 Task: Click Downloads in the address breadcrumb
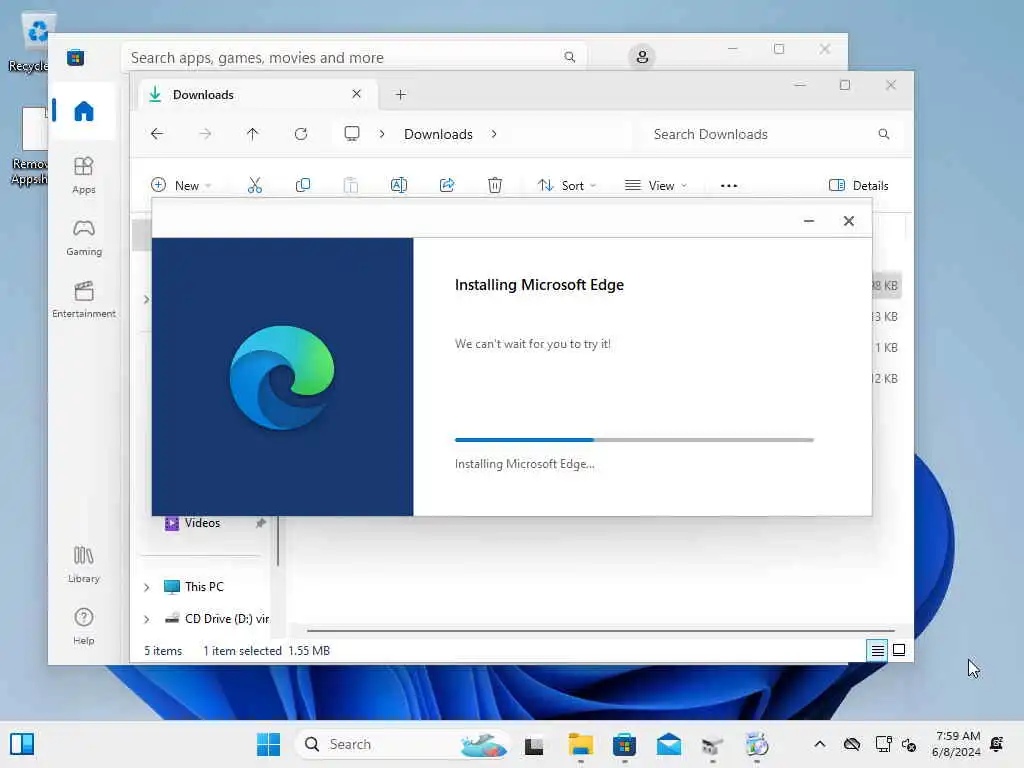(x=438, y=134)
